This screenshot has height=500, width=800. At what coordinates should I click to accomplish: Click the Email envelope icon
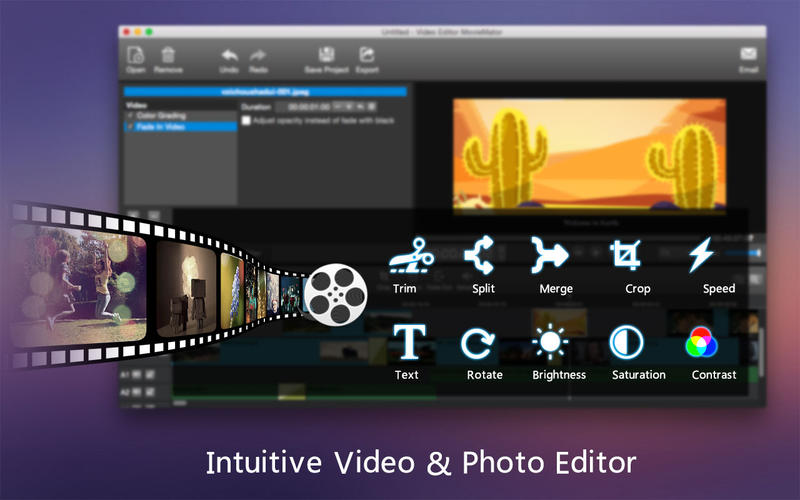pos(748,54)
